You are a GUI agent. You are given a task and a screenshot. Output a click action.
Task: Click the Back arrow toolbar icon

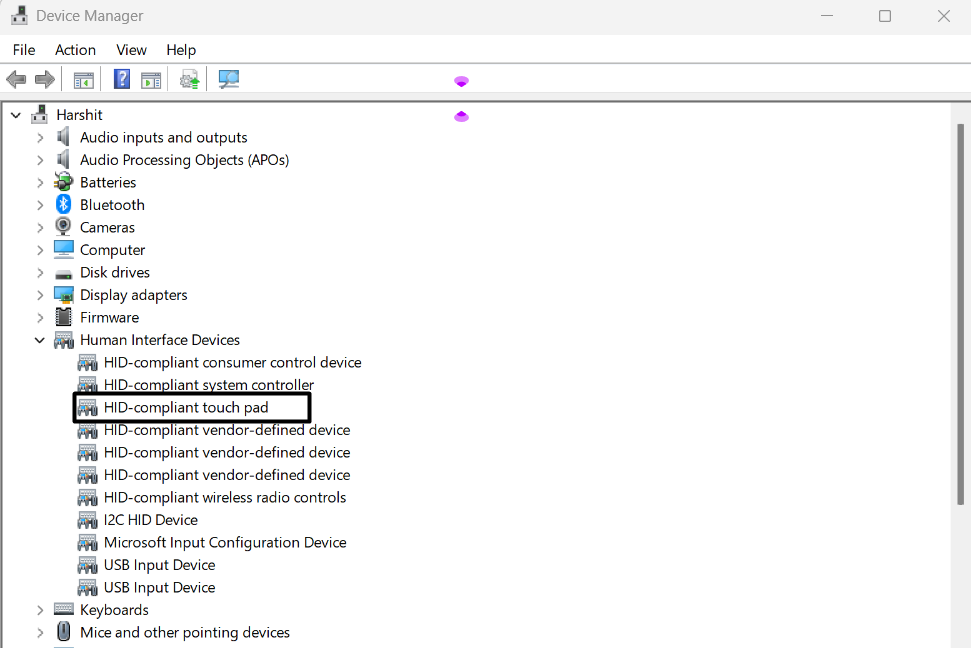point(16,80)
